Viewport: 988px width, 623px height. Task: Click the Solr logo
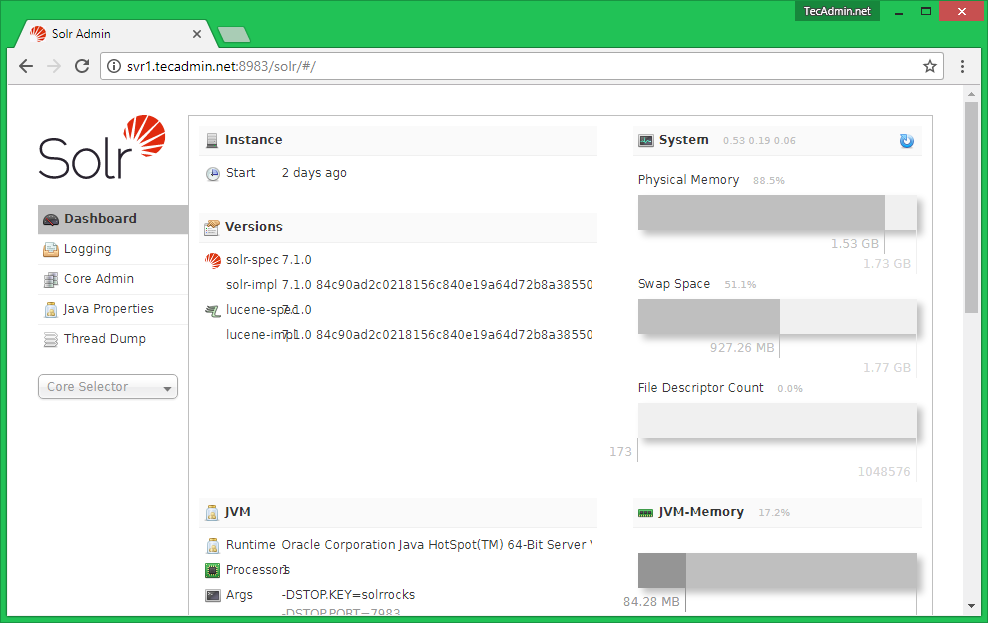(102, 147)
